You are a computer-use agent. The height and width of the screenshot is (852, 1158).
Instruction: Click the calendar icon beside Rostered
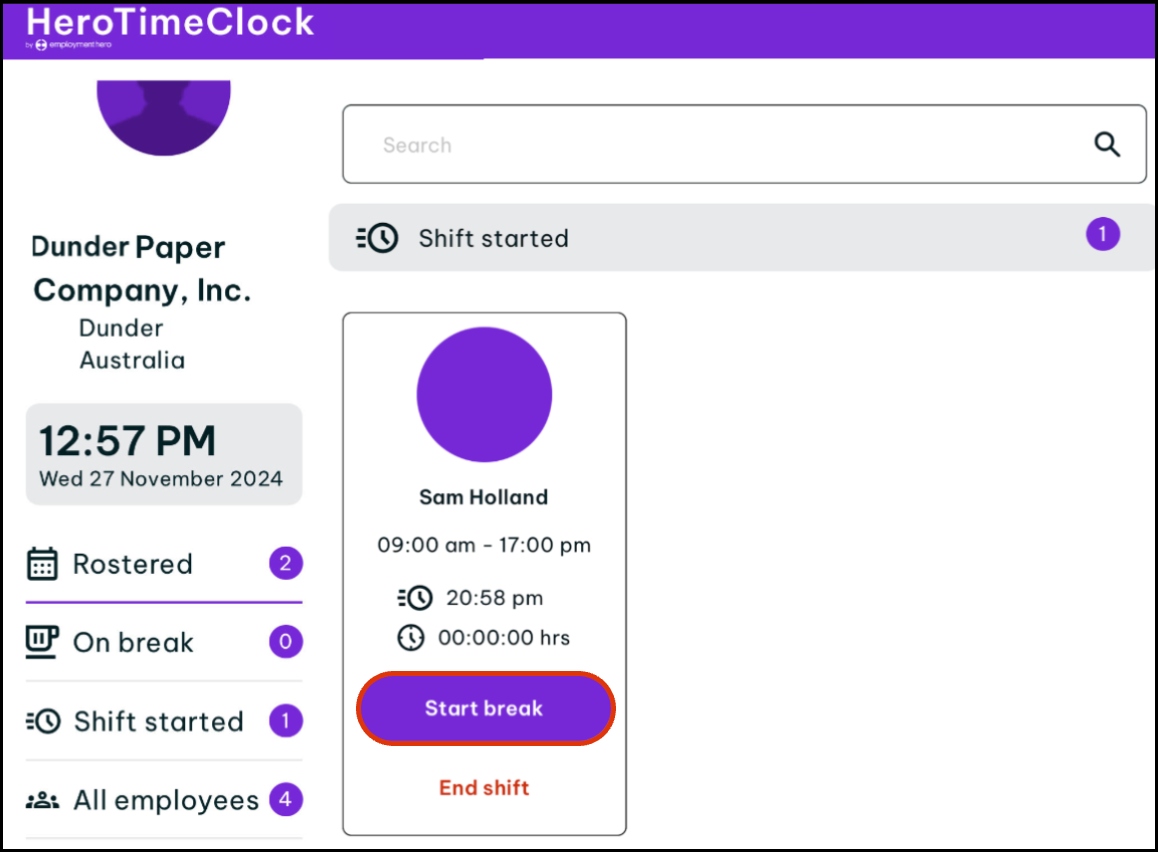42,564
